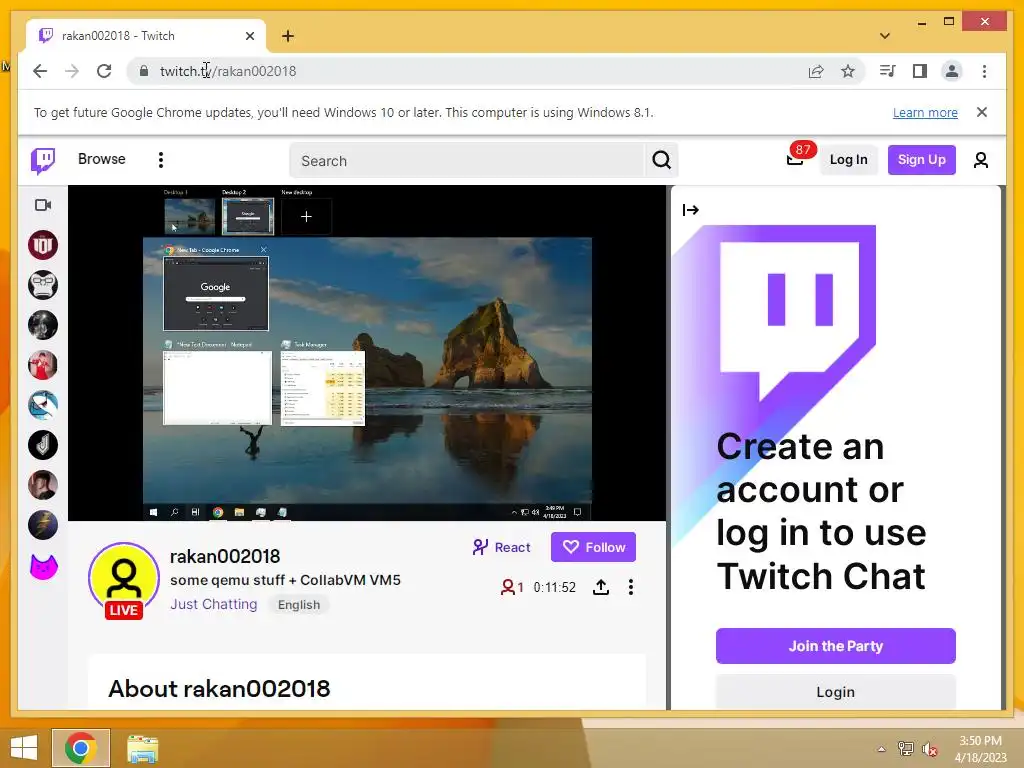Image resolution: width=1024 pixels, height=768 pixels.
Task: Open the Browse page
Action: 101,159
